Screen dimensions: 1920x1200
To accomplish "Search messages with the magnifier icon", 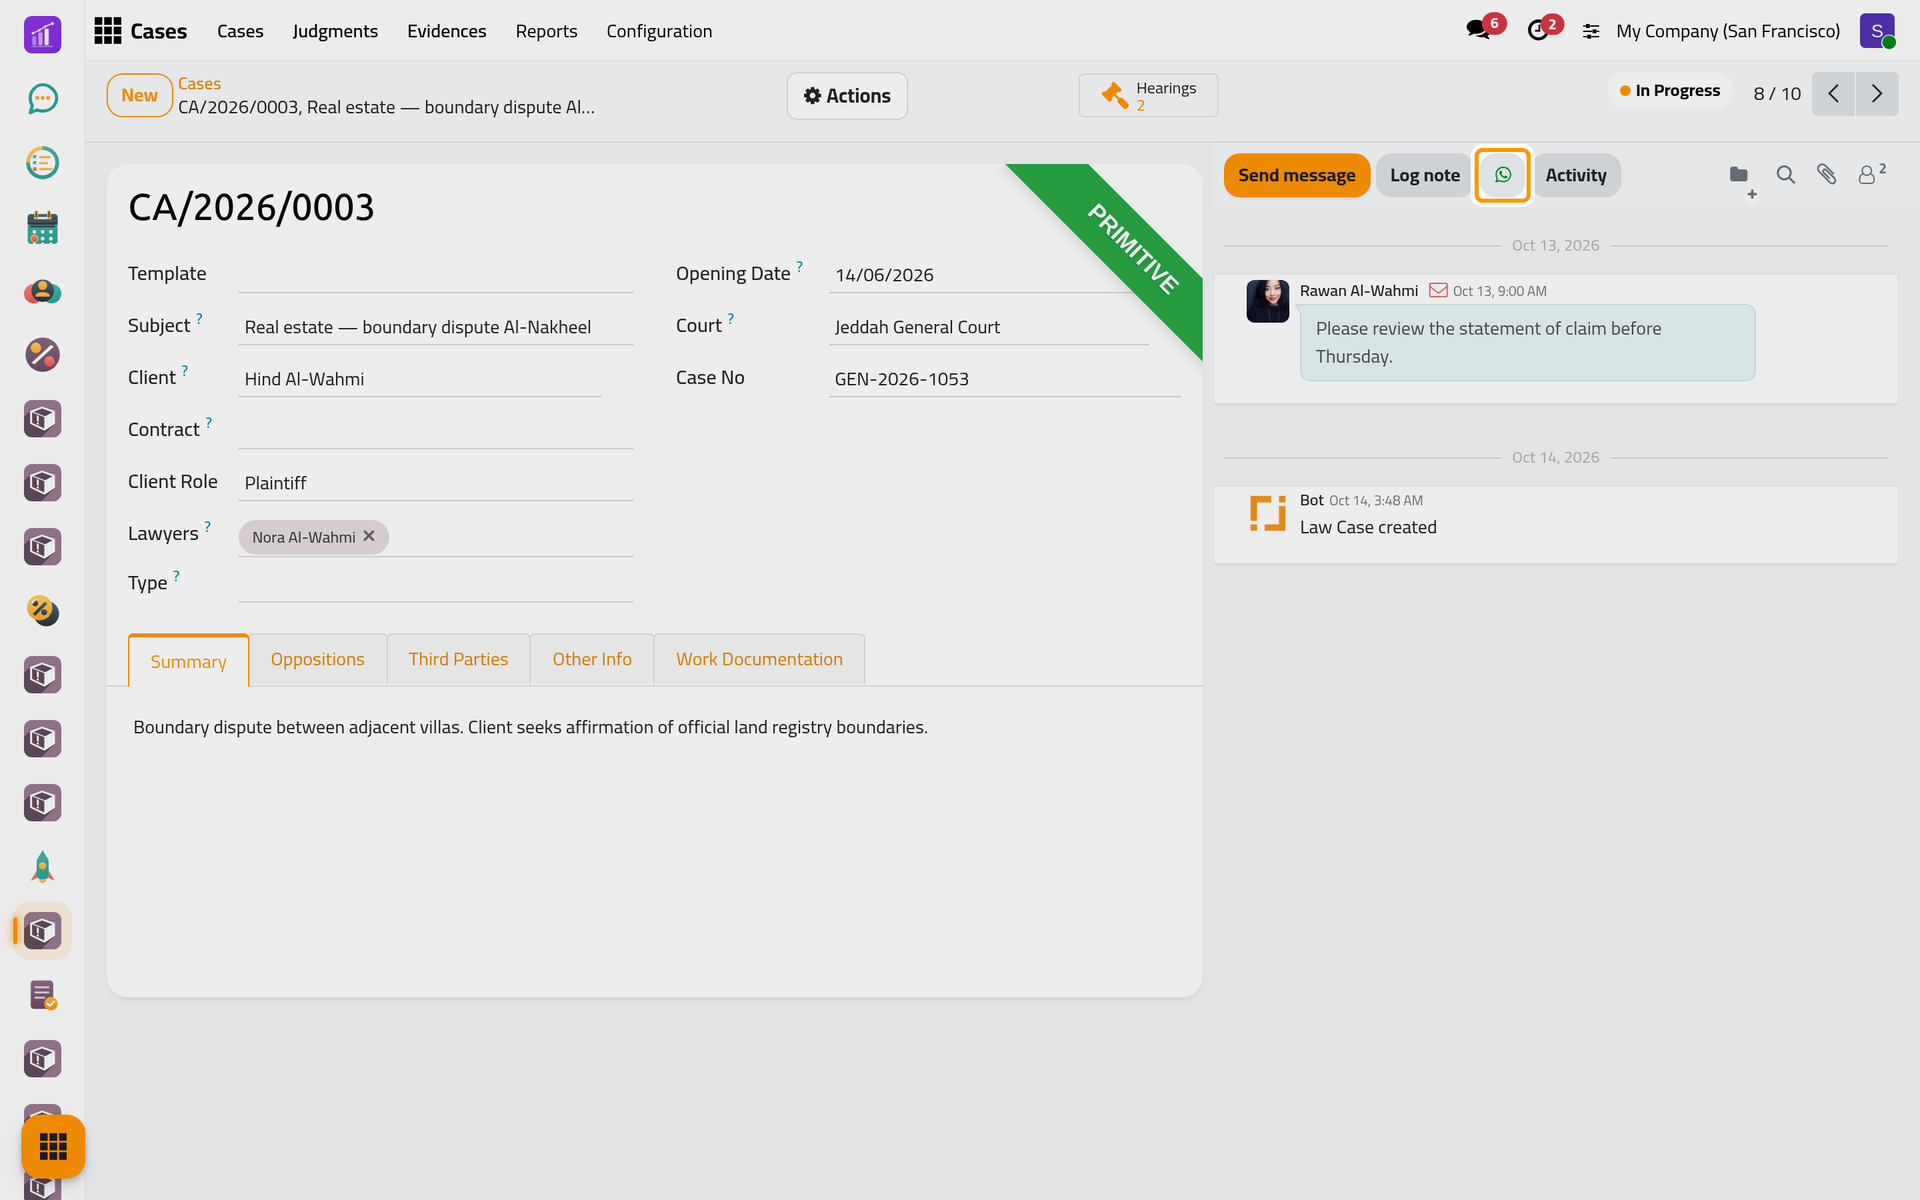I will click(1785, 175).
